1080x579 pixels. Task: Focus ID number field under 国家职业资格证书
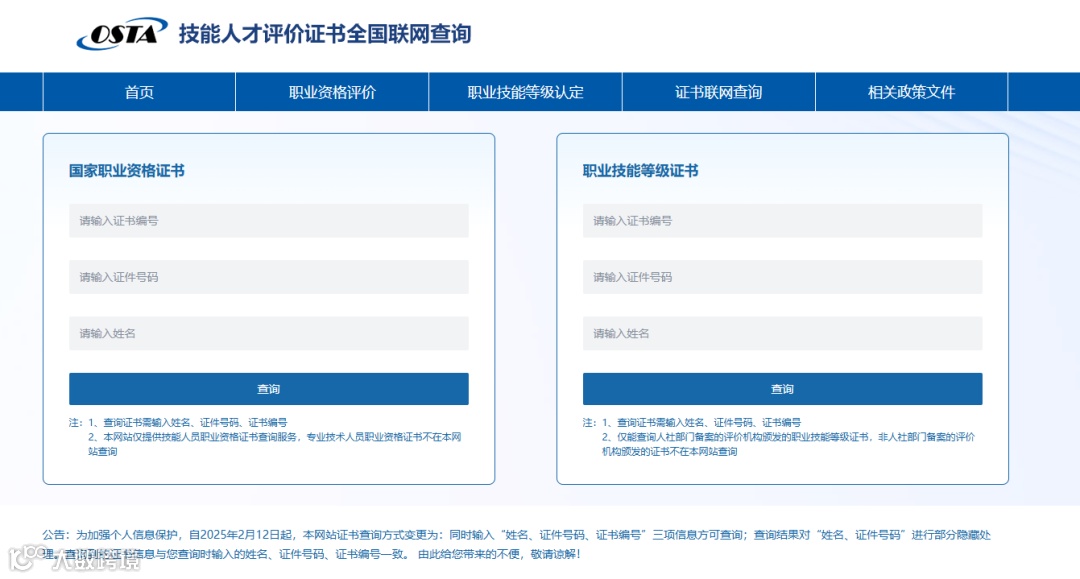[269, 277]
